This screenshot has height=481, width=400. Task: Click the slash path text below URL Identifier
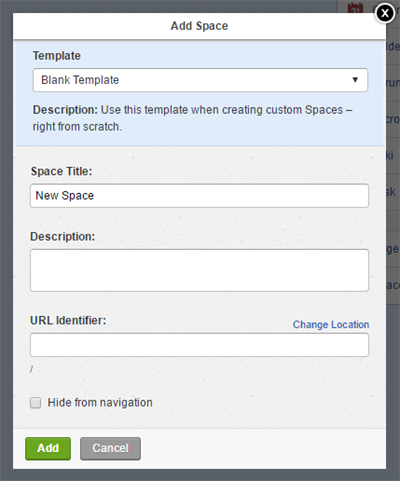pyautogui.click(x=32, y=369)
